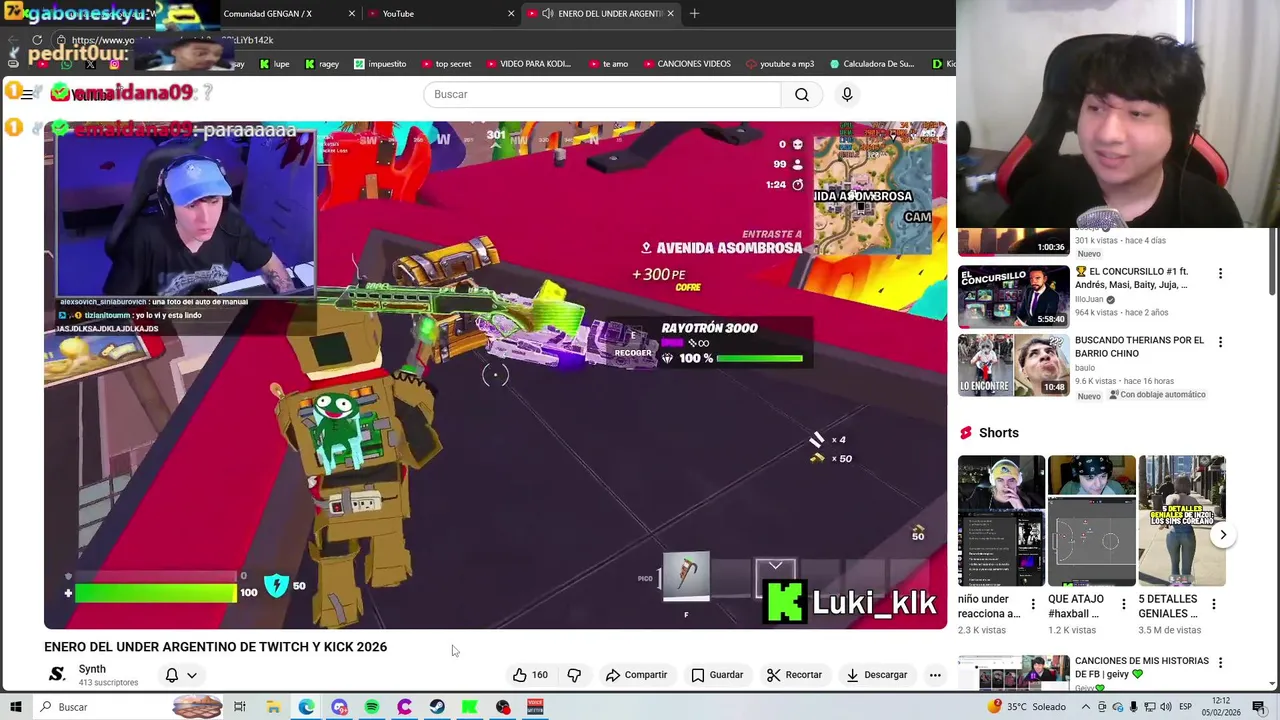This screenshot has height=720, width=1280.
Task: Share the video via Compartir
Action: [x=636, y=675]
